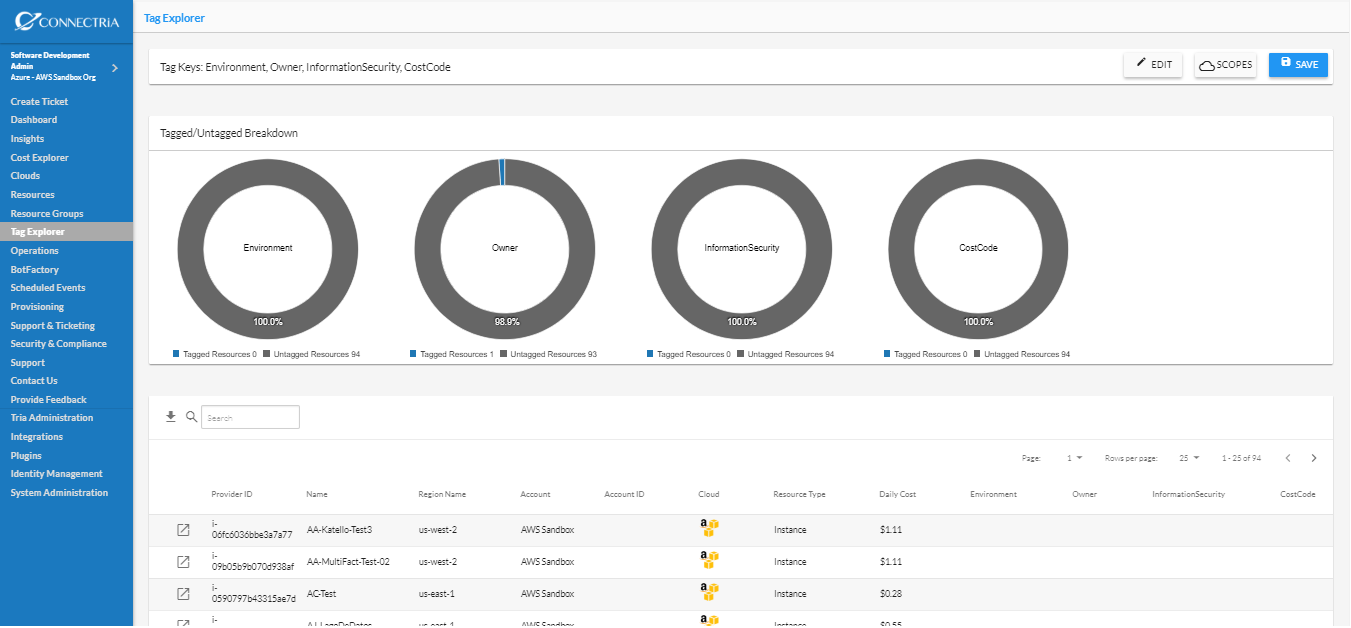The image size is (1351, 628).
Task: Click the Edit button
Action: (x=1153, y=65)
